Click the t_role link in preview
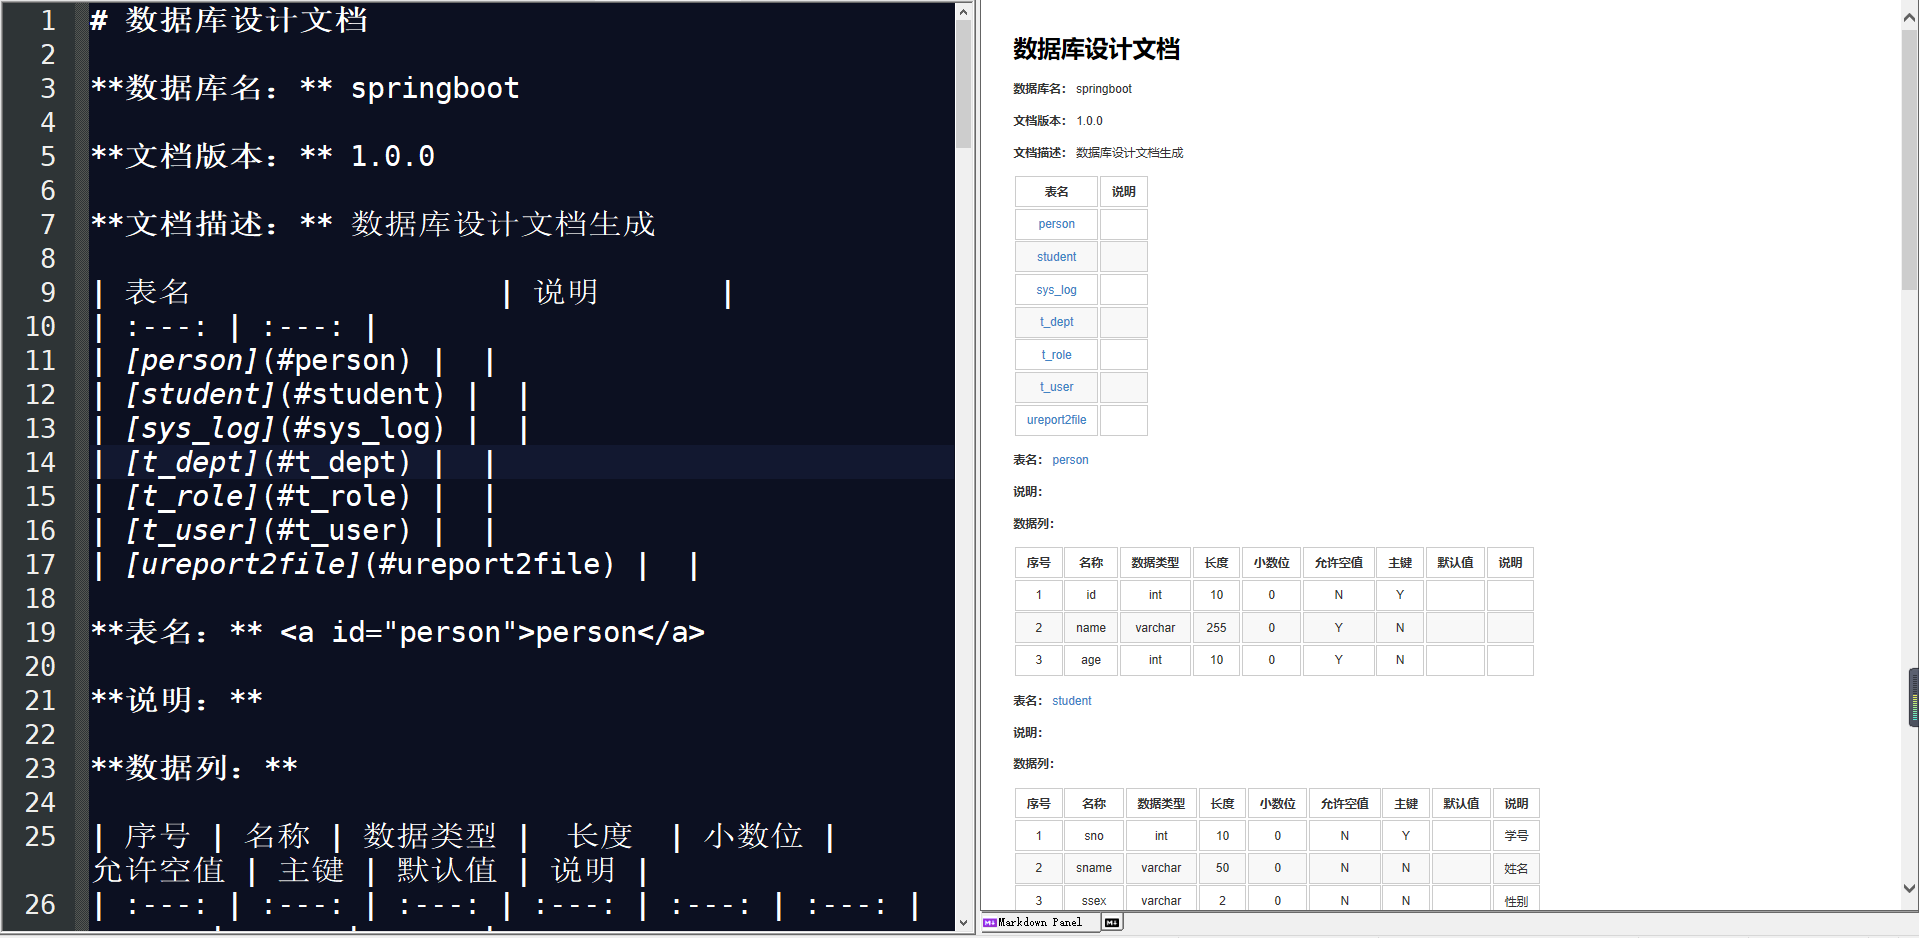1919x938 pixels. 1056,355
